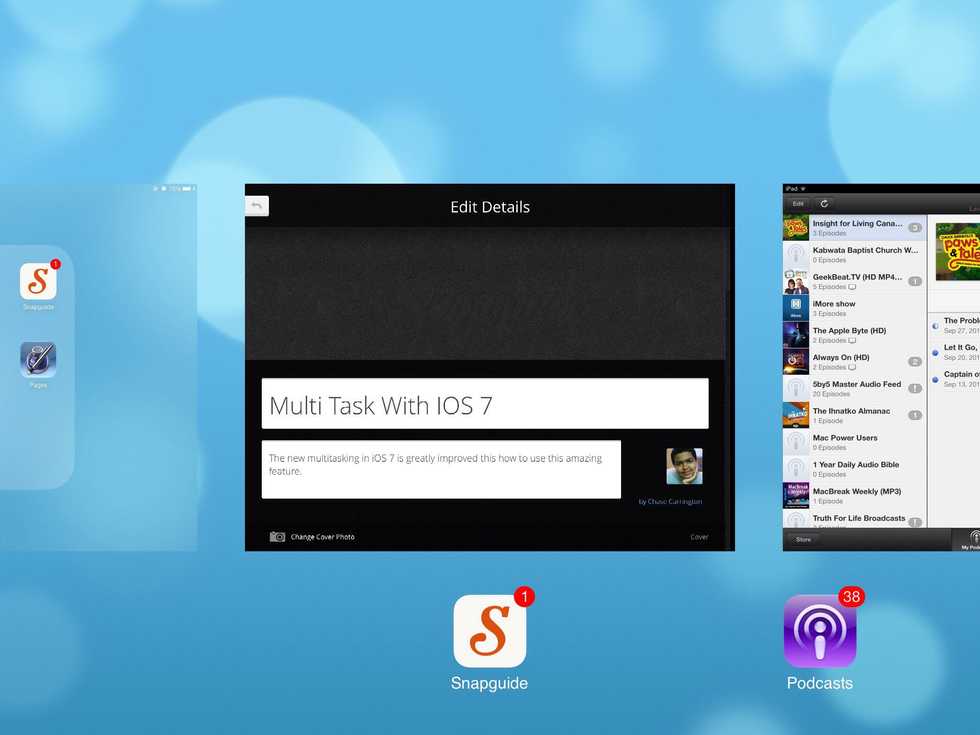
Task: Tap the author profile photo
Action: [684, 466]
